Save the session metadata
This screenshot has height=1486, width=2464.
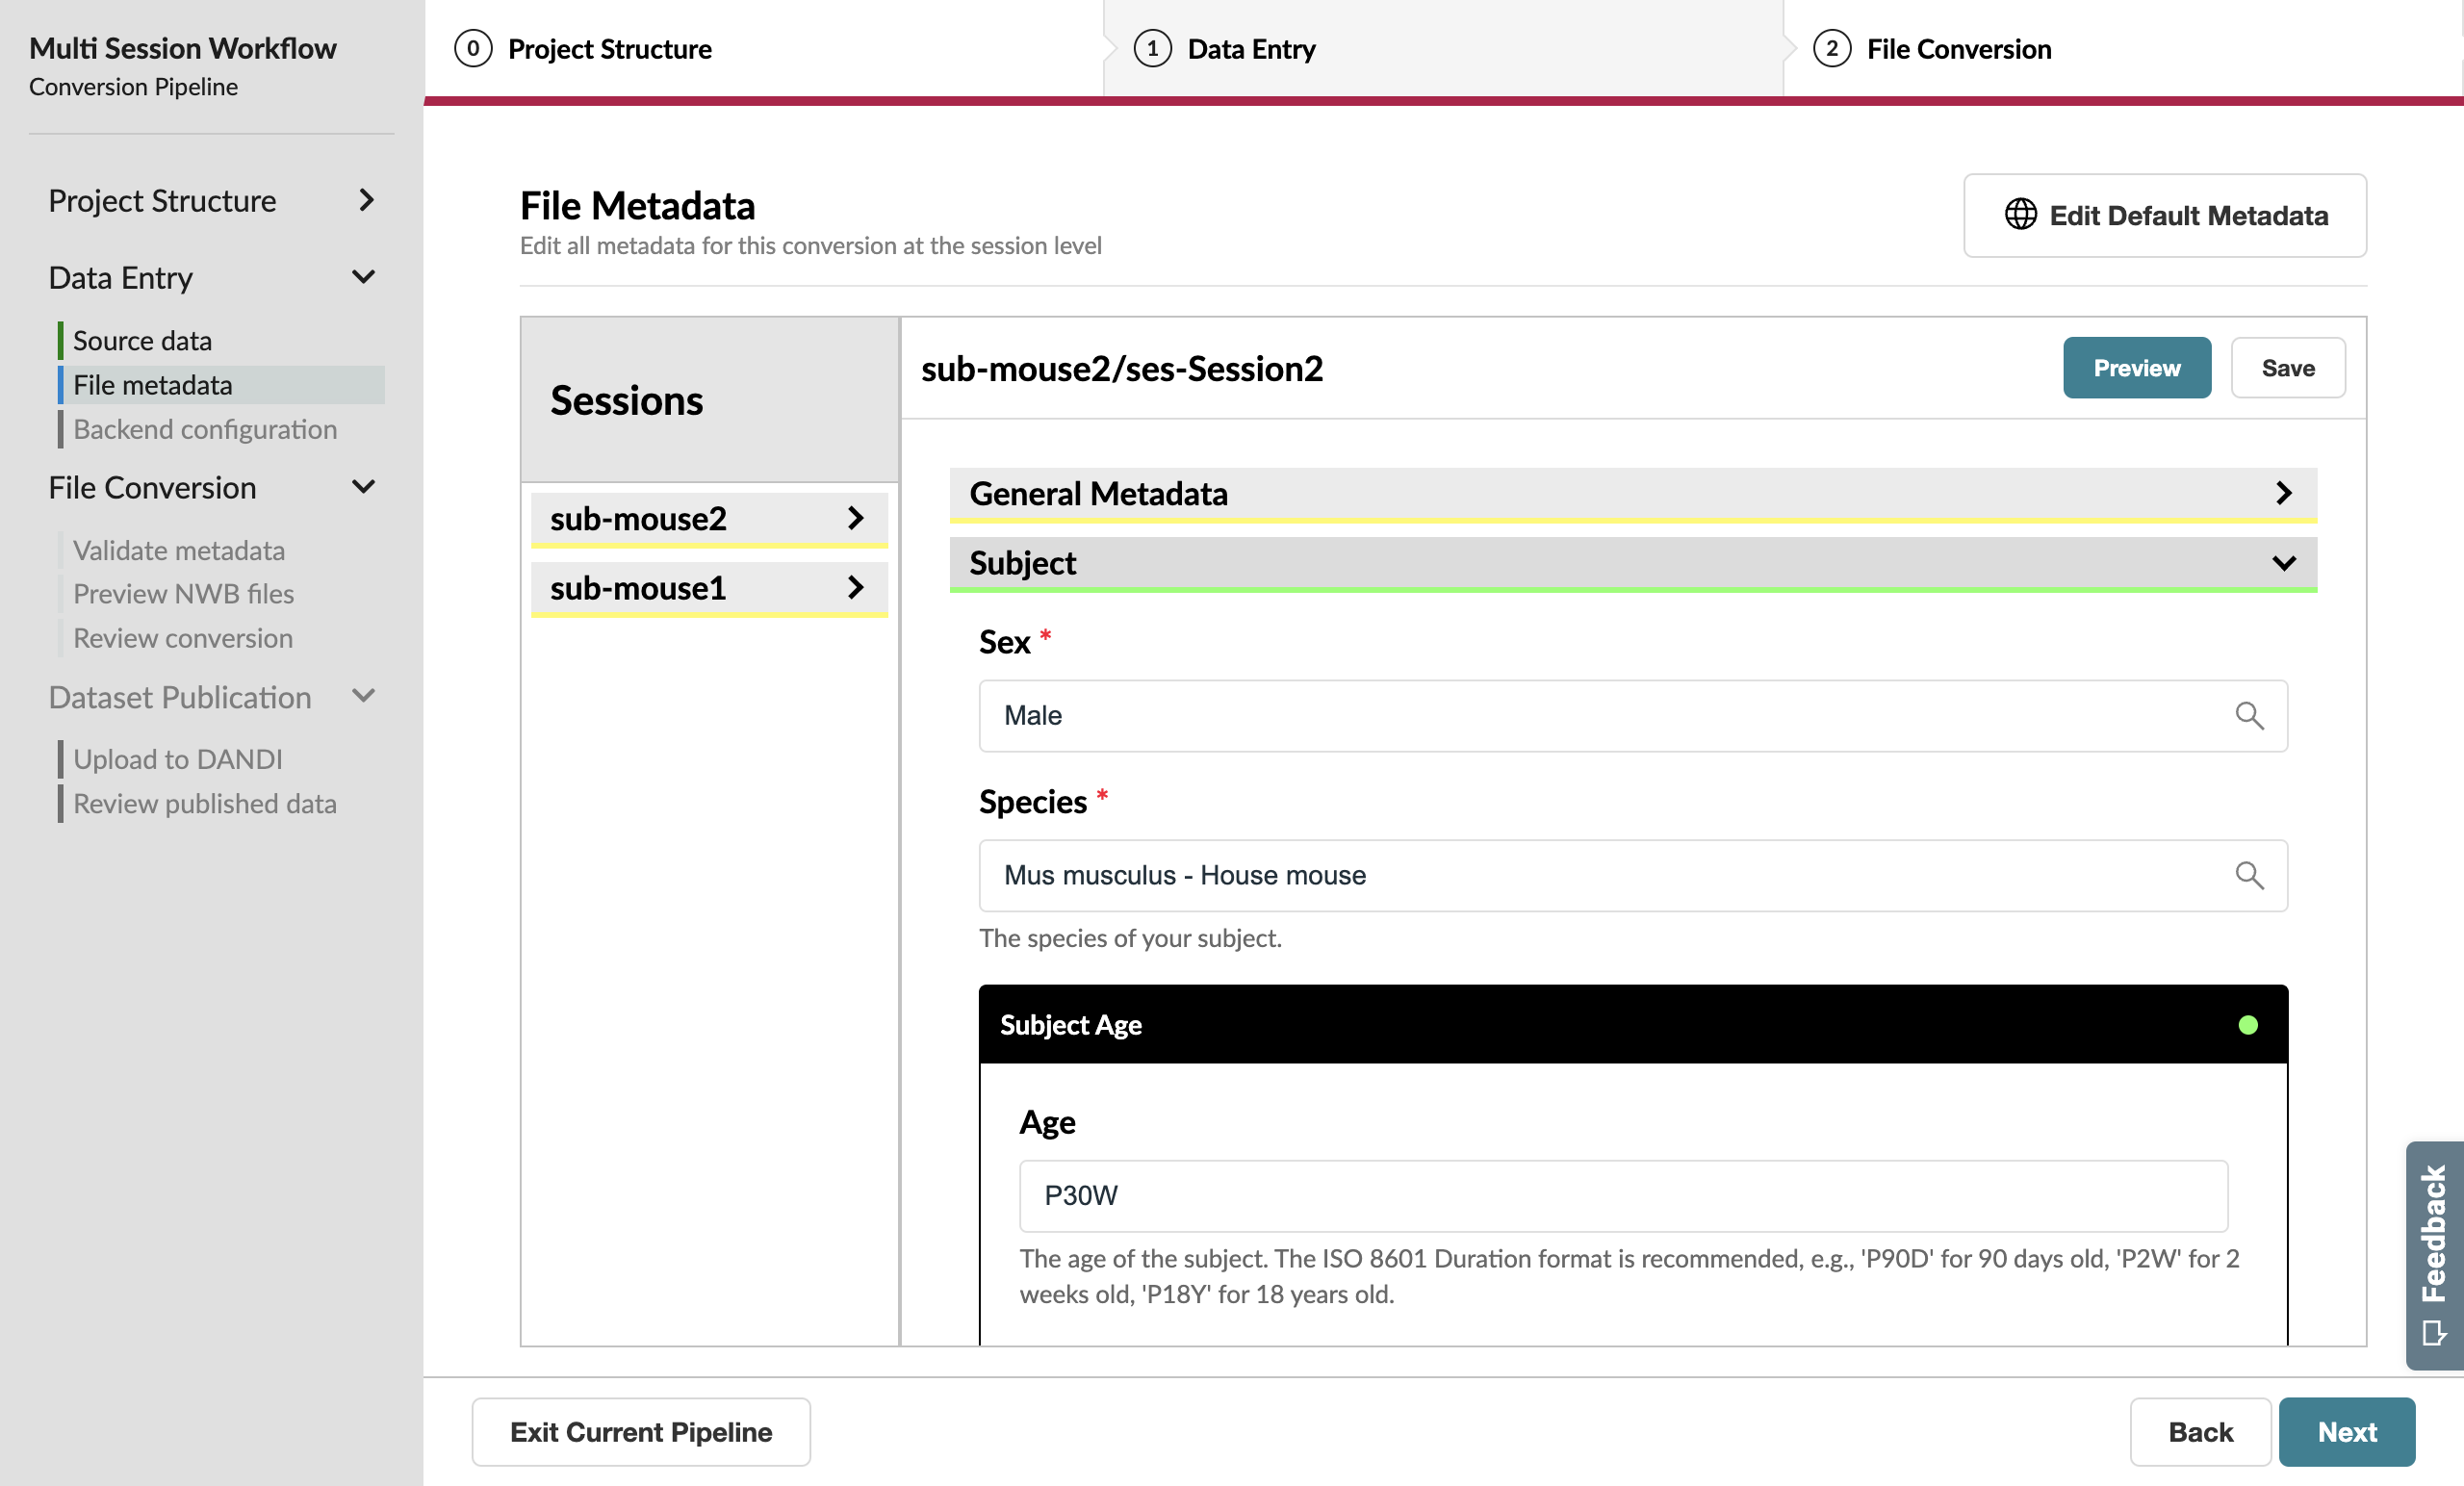tap(2288, 368)
